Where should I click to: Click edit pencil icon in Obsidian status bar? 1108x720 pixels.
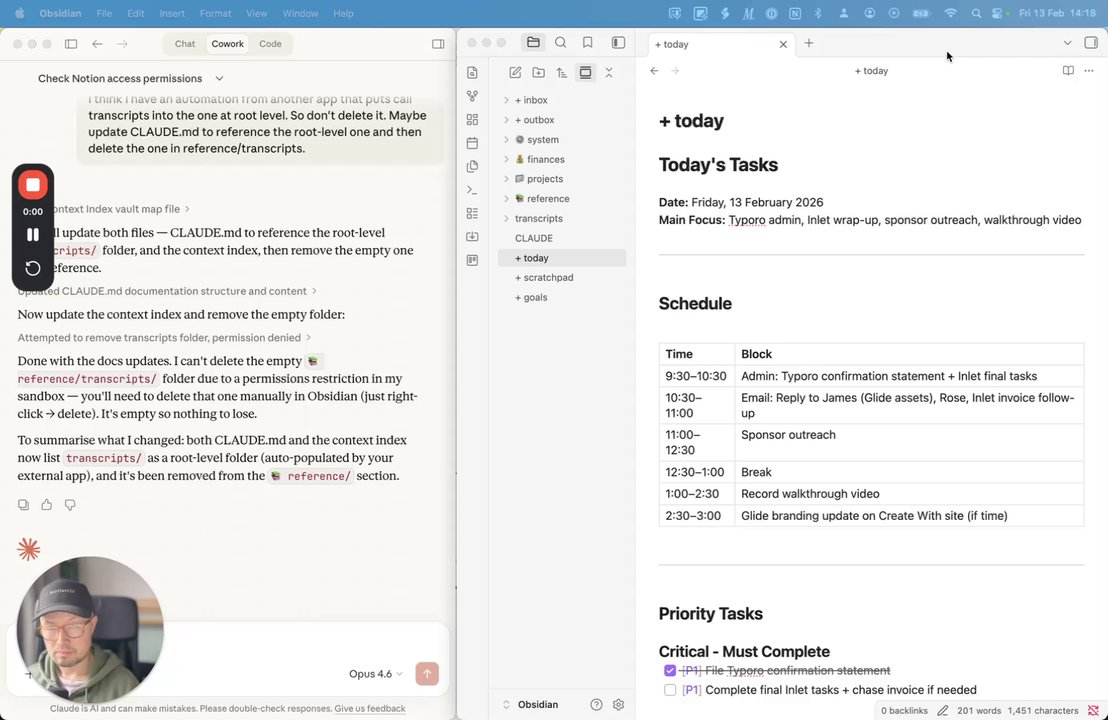pyautogui.click(x=943, y=710)
